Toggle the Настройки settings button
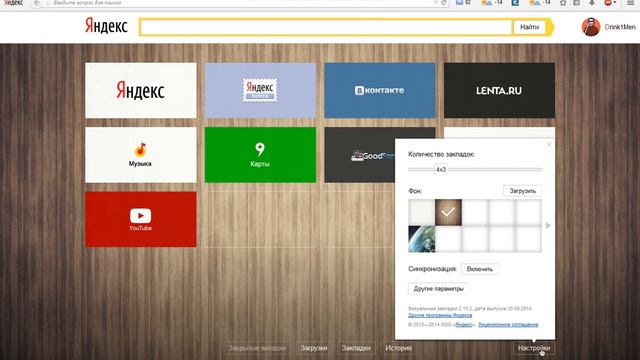This screenshot has width=640, height=360. 534,348
